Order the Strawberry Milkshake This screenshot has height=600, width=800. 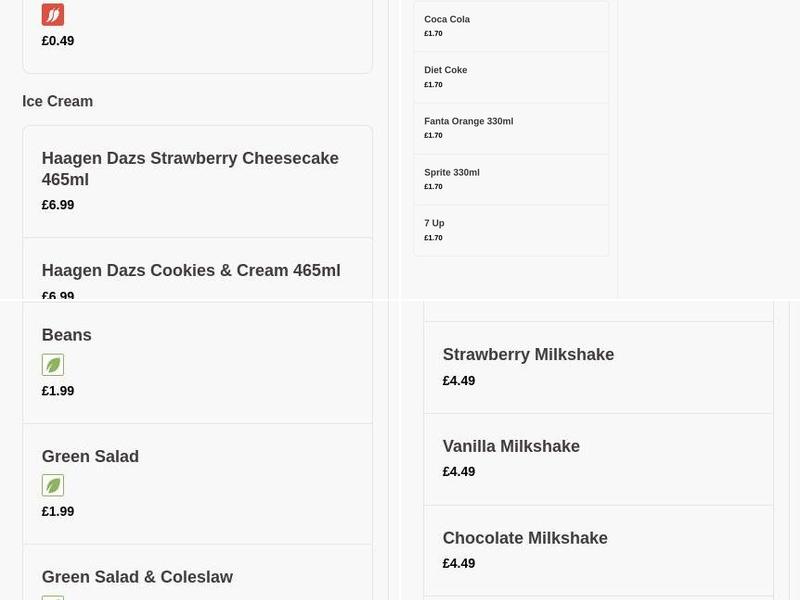click(528, 355)
